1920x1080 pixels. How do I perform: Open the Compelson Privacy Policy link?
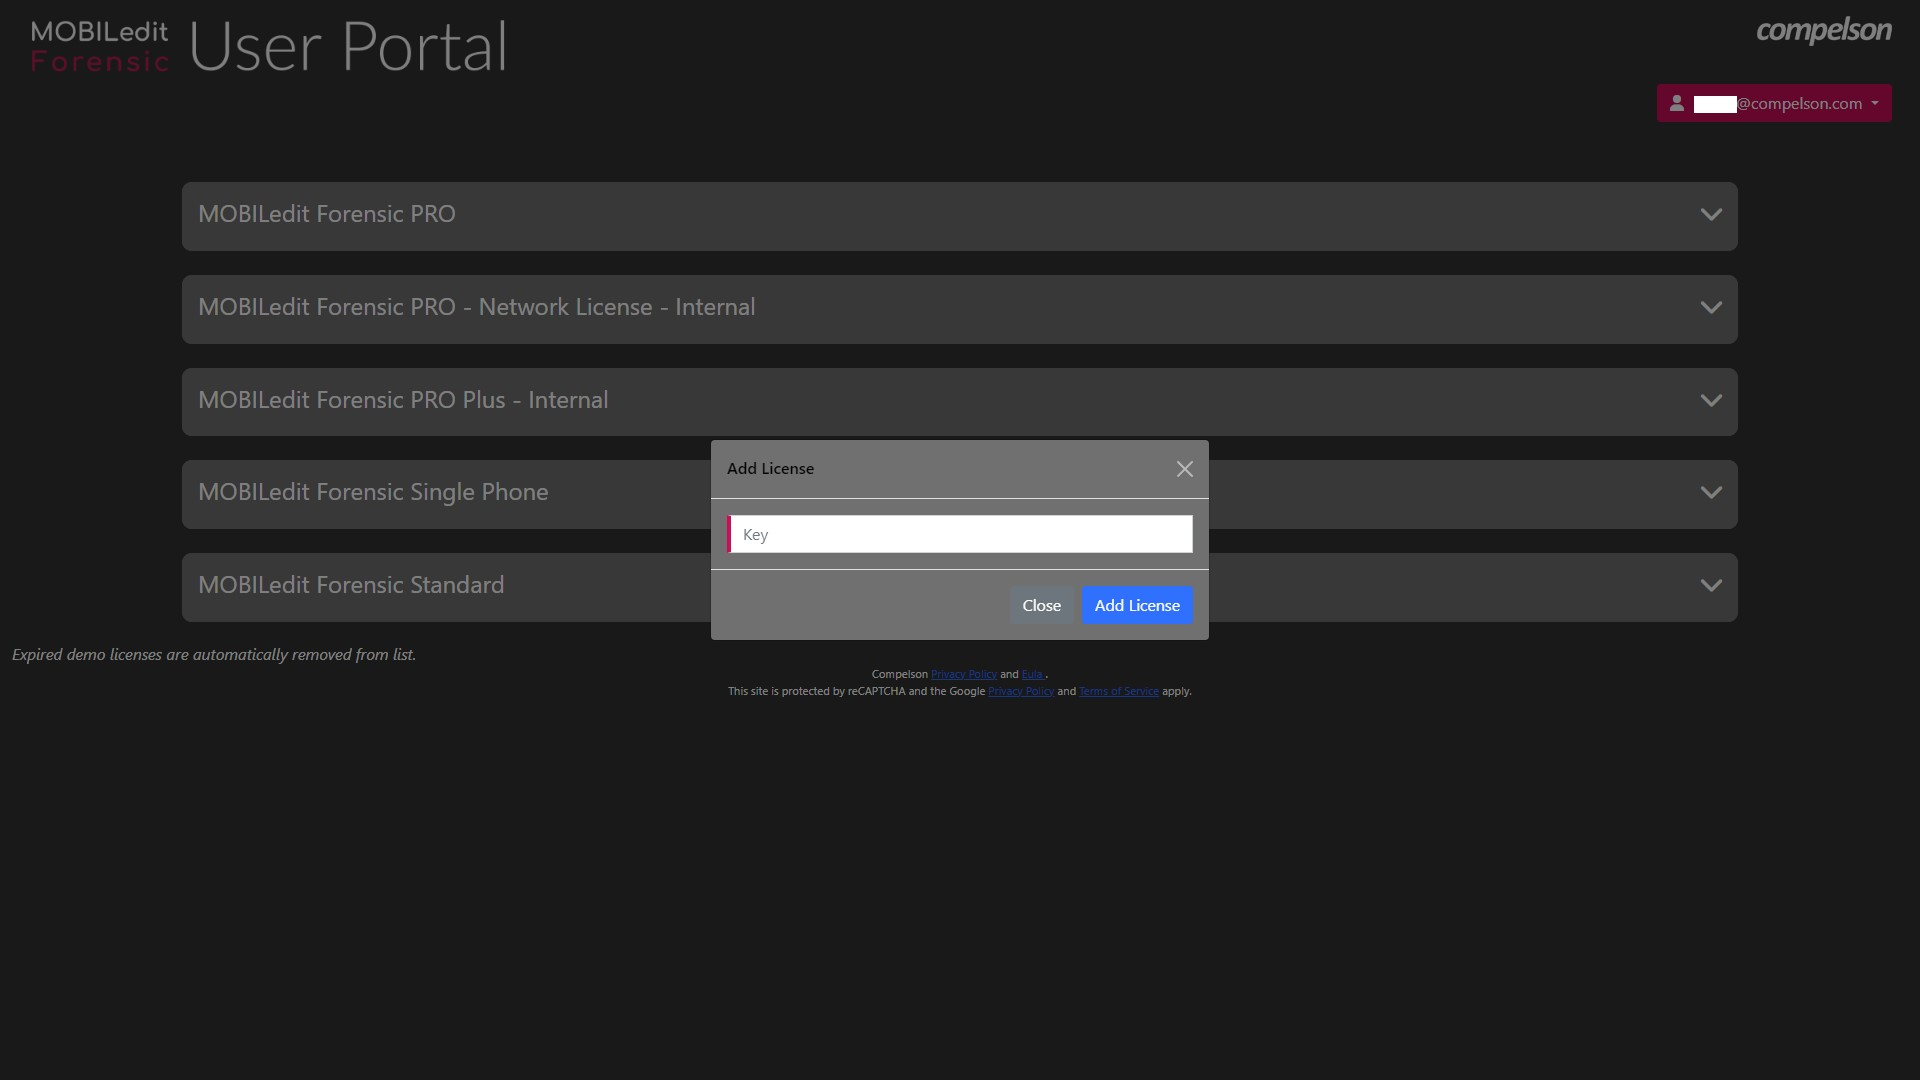click(x=963, y=674)
